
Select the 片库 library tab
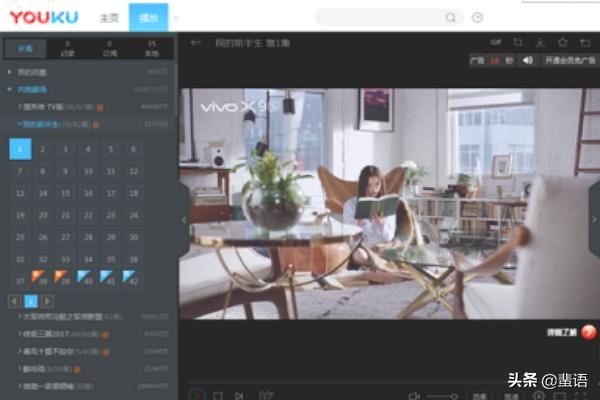pos(25,49)
